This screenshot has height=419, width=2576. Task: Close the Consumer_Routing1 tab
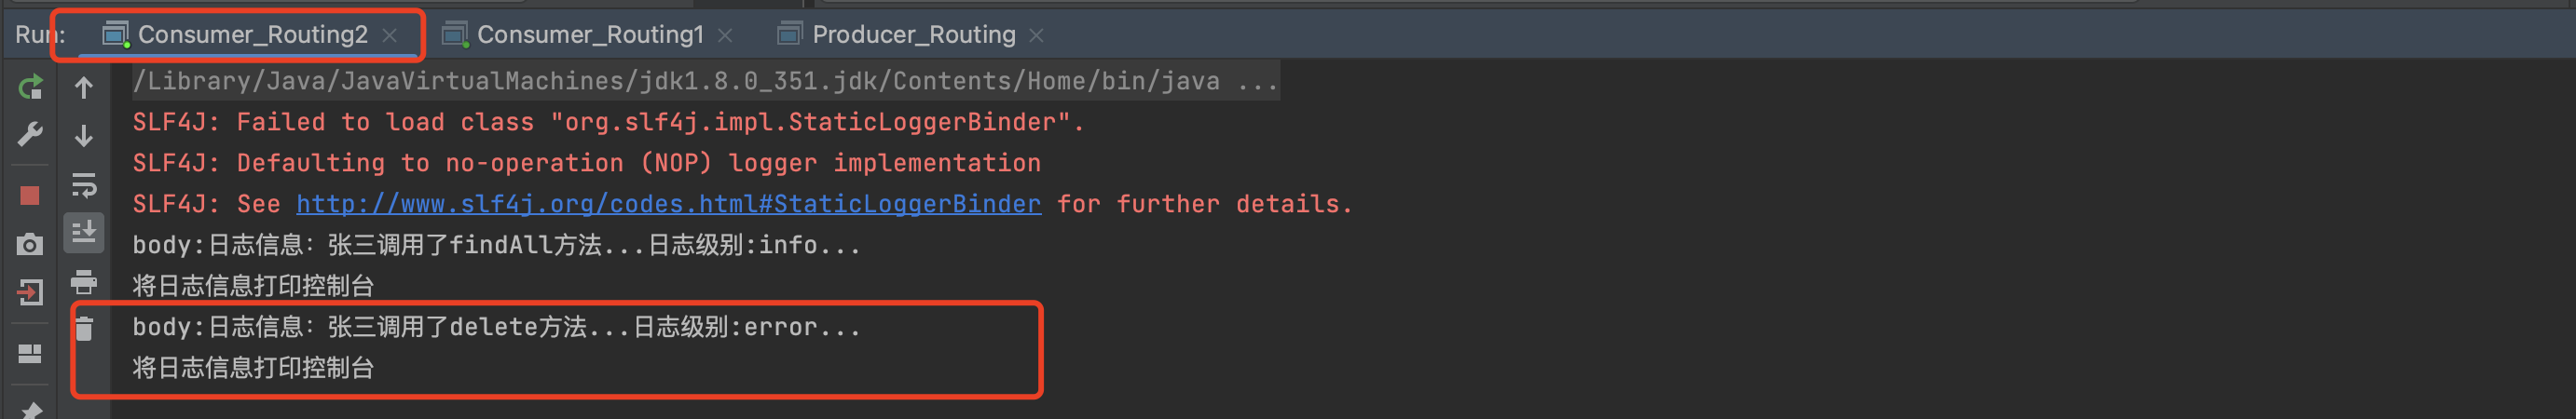click(x=725, y=36)
